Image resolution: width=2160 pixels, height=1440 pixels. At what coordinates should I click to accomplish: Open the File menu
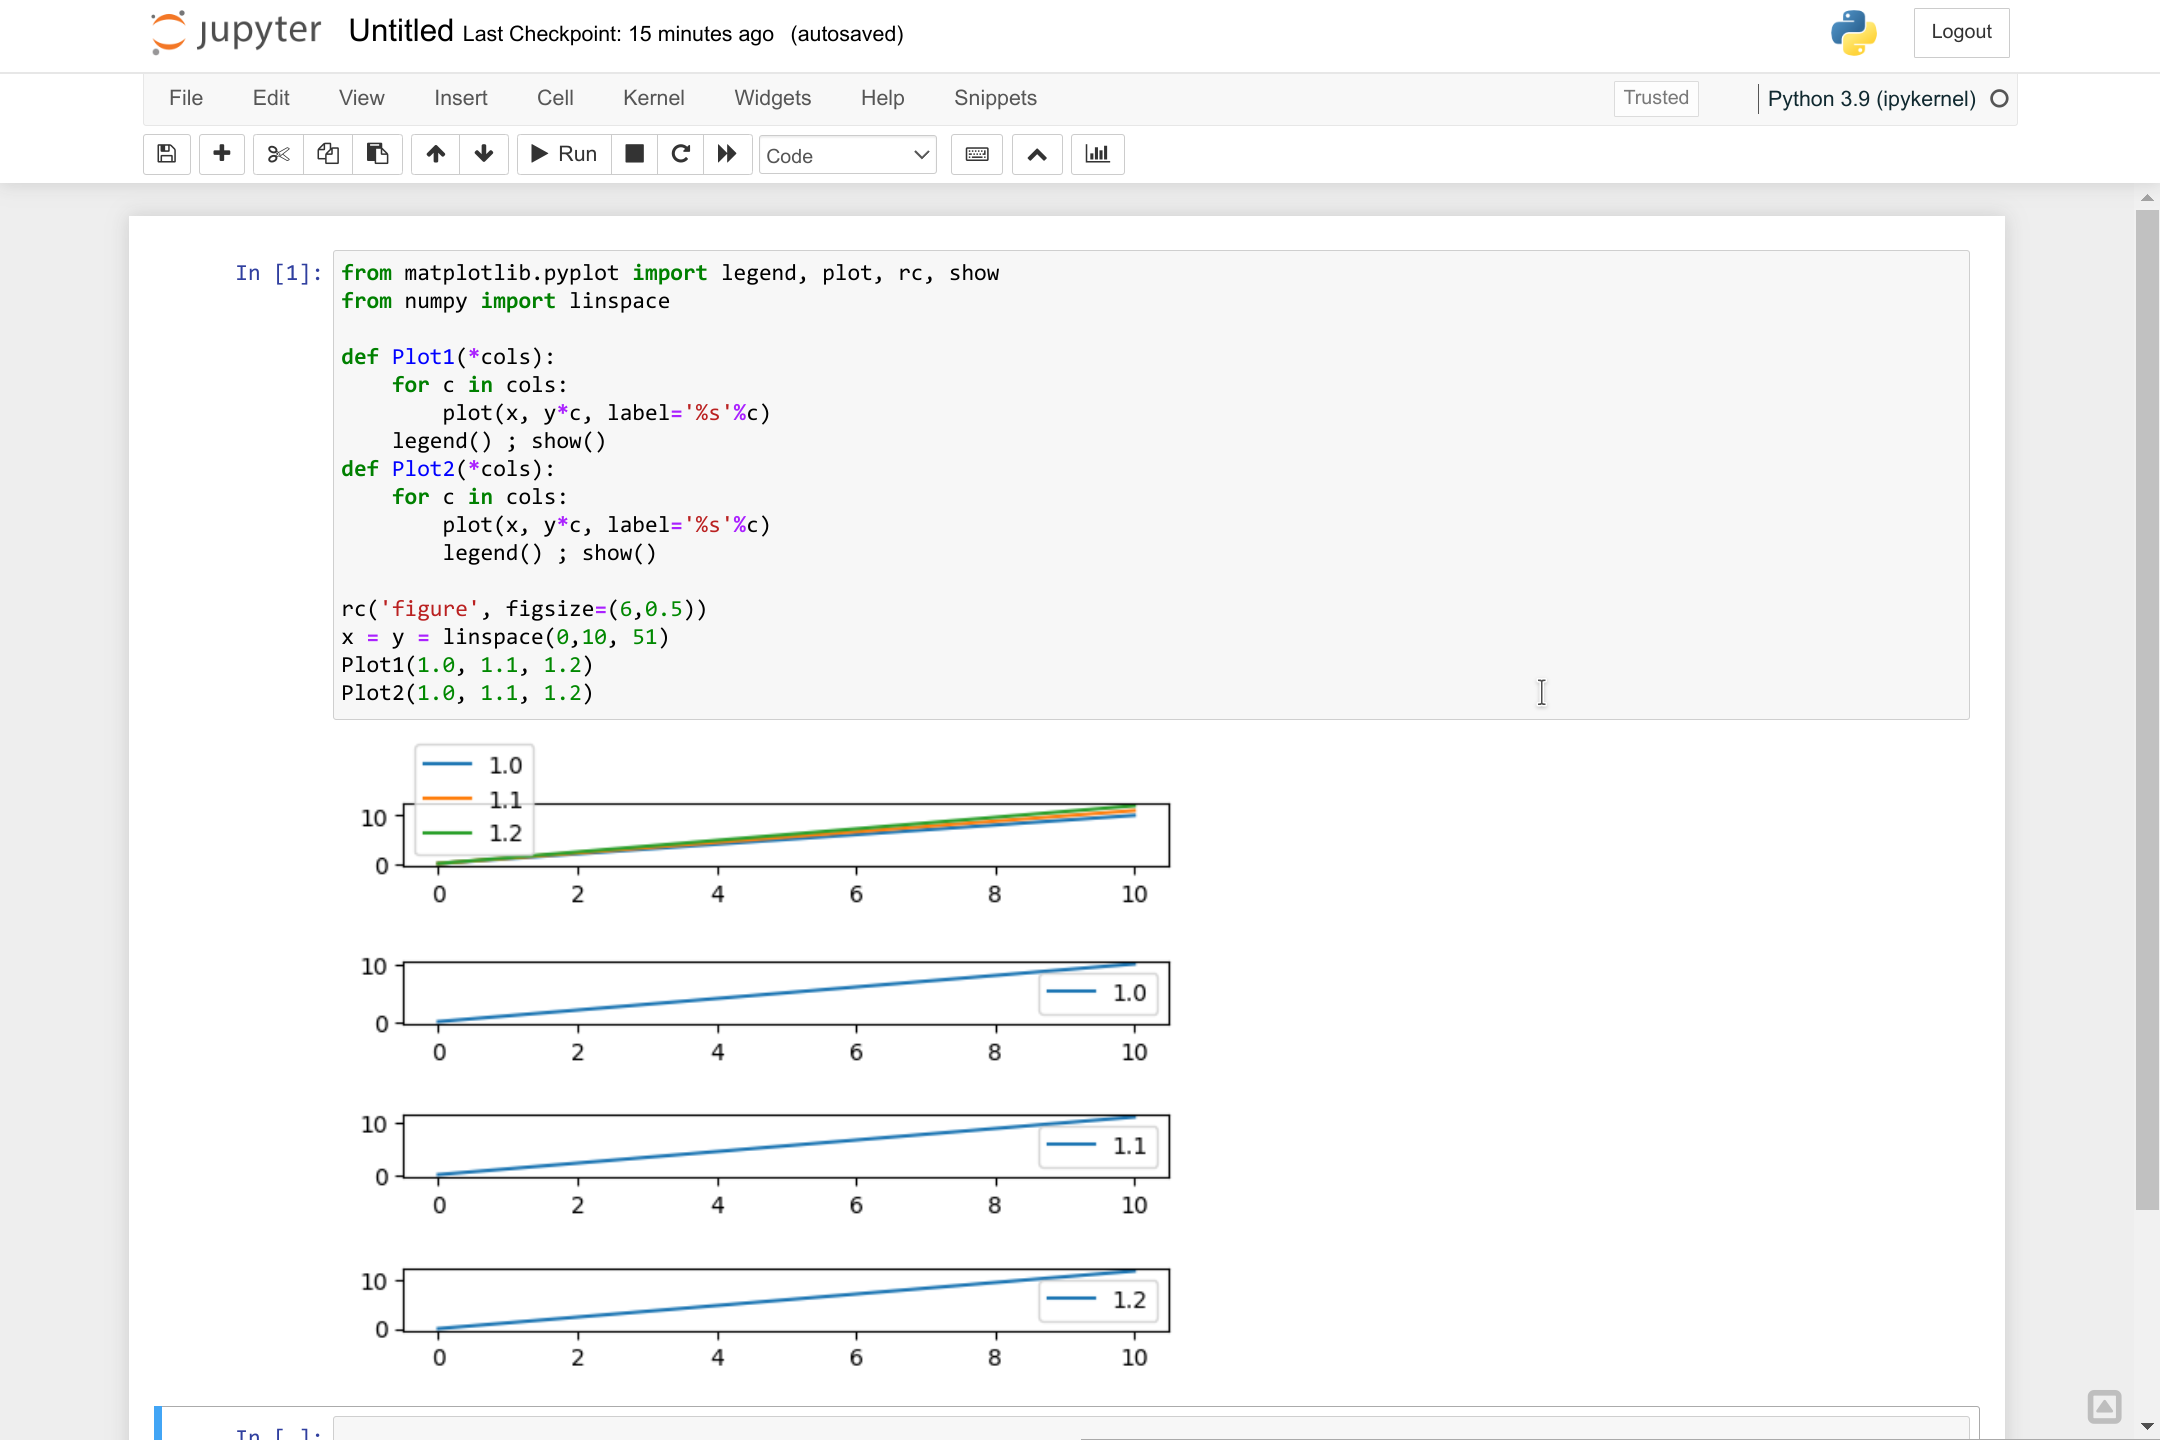click(186, 98)
